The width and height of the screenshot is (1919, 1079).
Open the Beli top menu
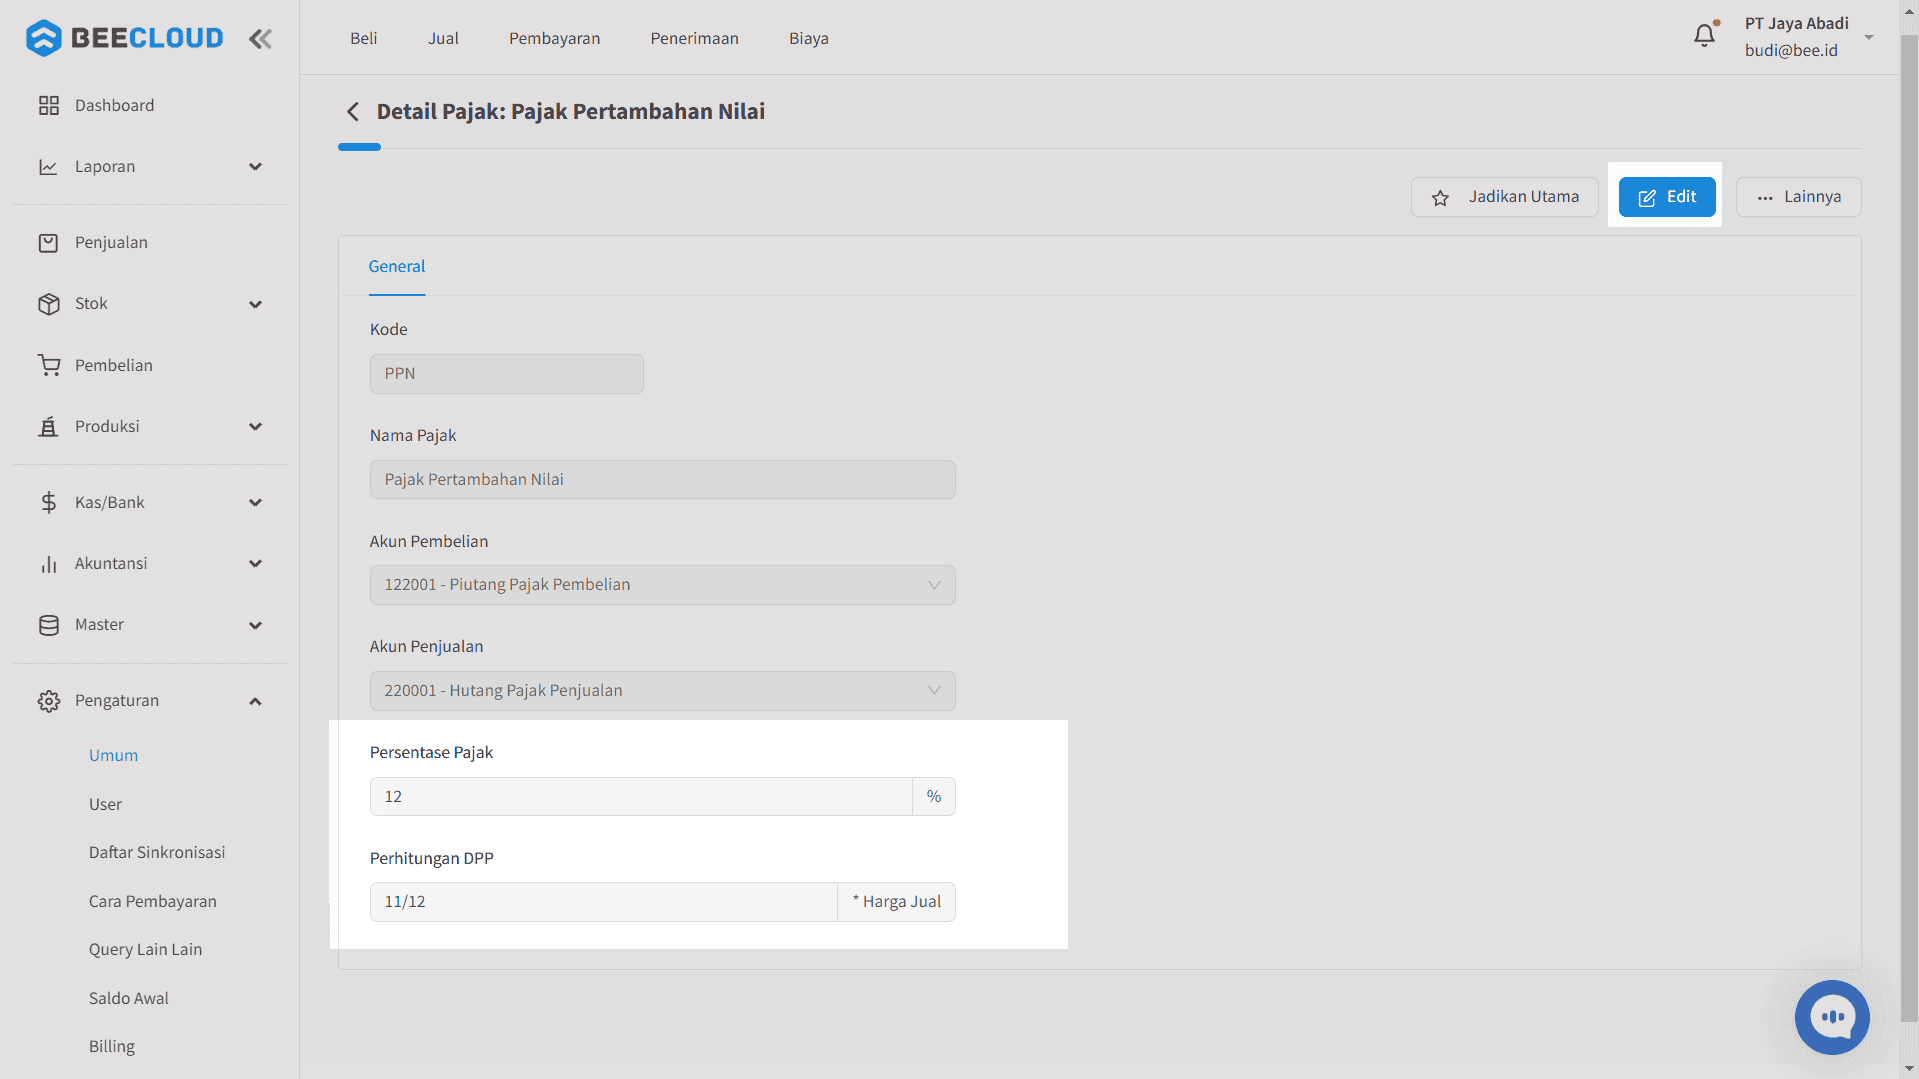[363, 38]
